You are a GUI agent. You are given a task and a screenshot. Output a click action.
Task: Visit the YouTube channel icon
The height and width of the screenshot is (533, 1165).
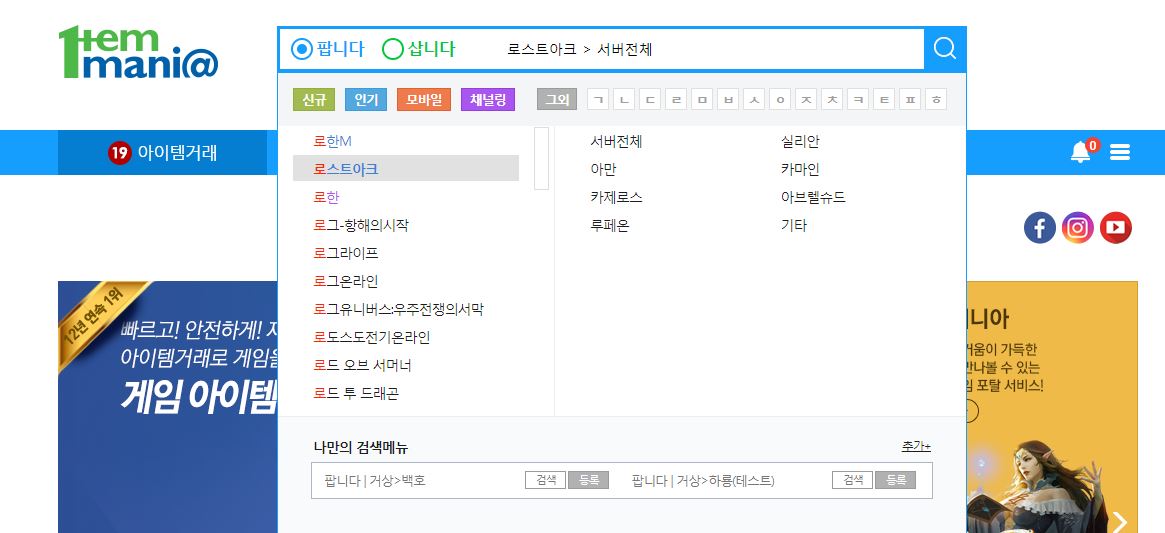(x=1115, y=227)
